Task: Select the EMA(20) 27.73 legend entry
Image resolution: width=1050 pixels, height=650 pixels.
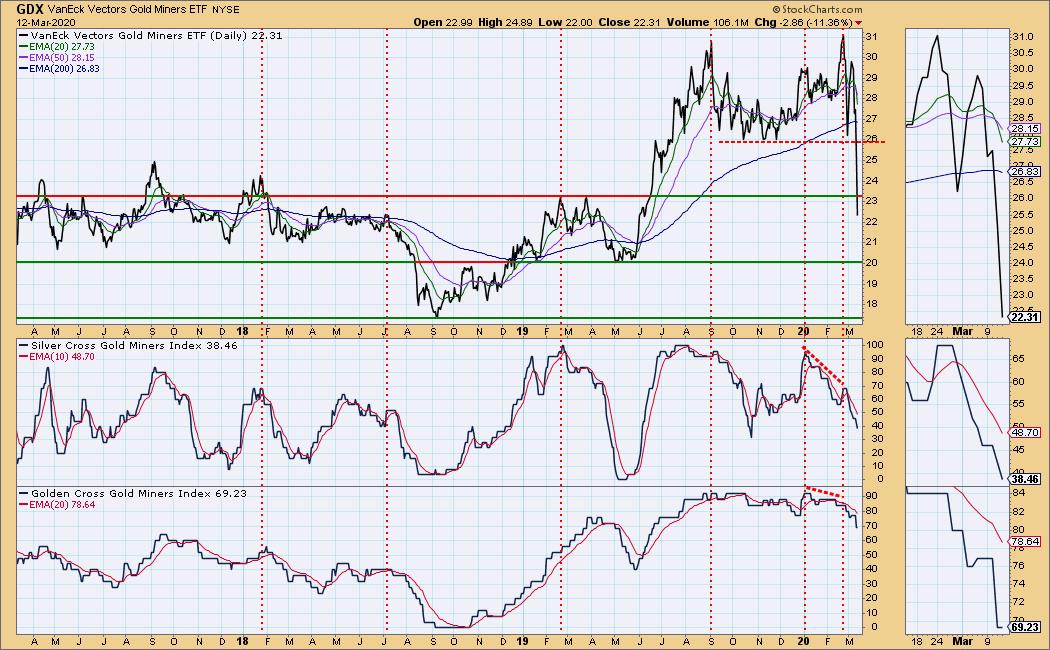Action: 62,47
